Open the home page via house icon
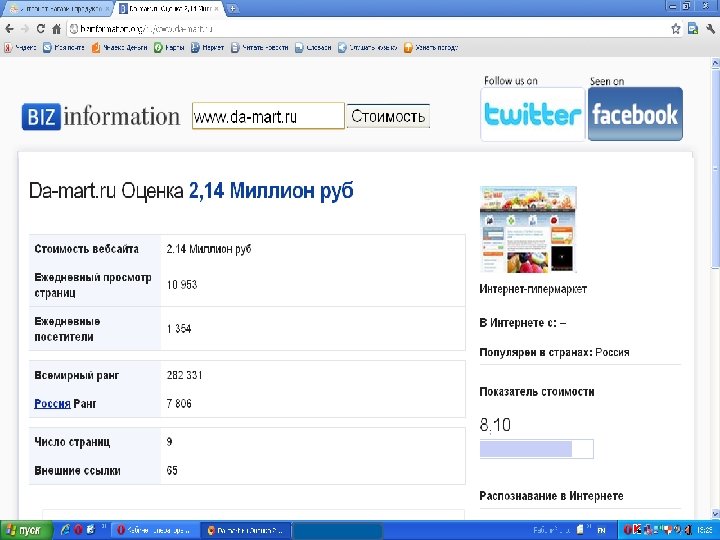This screenshot has height=540, width=720. click(56, 29)
